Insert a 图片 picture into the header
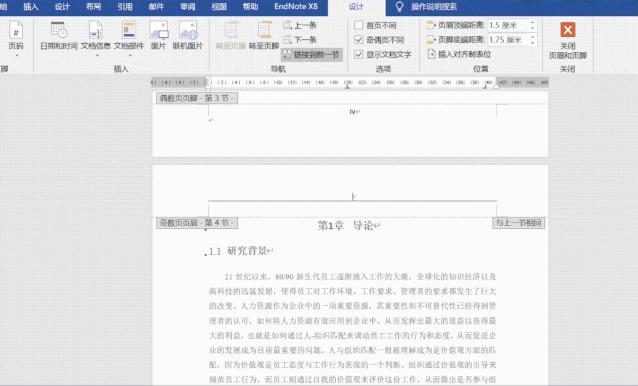 [158, 35]
